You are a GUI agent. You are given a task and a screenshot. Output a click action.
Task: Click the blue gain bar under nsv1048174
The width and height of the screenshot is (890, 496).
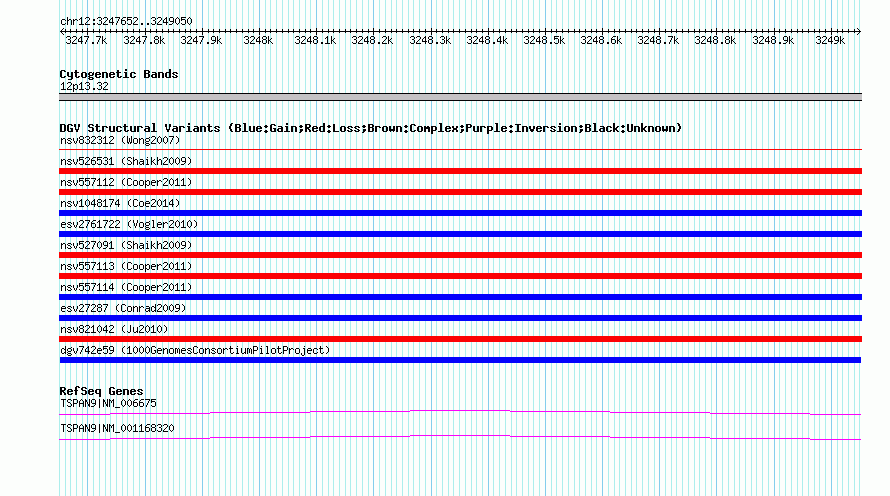460,213
